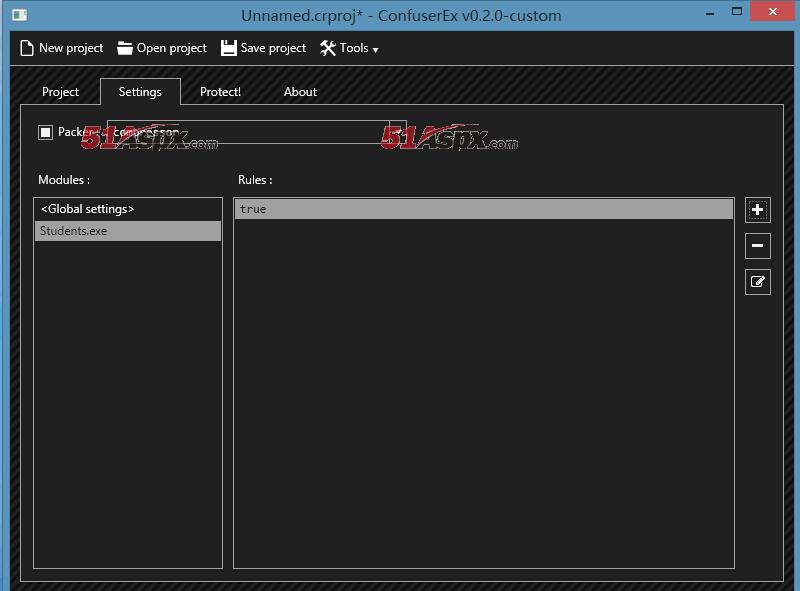
Task: Select the 'true' rule row
Action: point(484,209)
